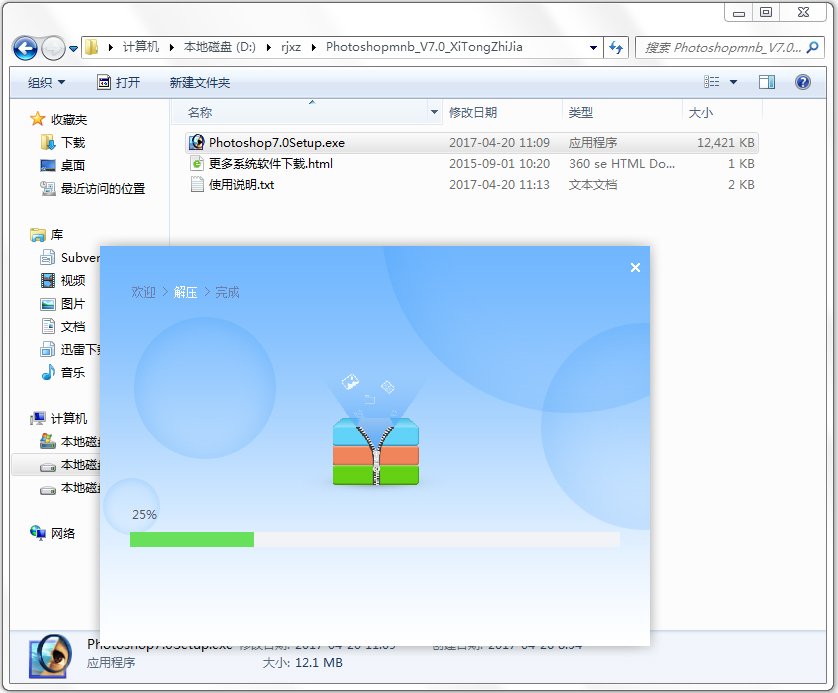Click the 360 browser HTML file icon
The image size is (838, 693).
pos(197,163)
